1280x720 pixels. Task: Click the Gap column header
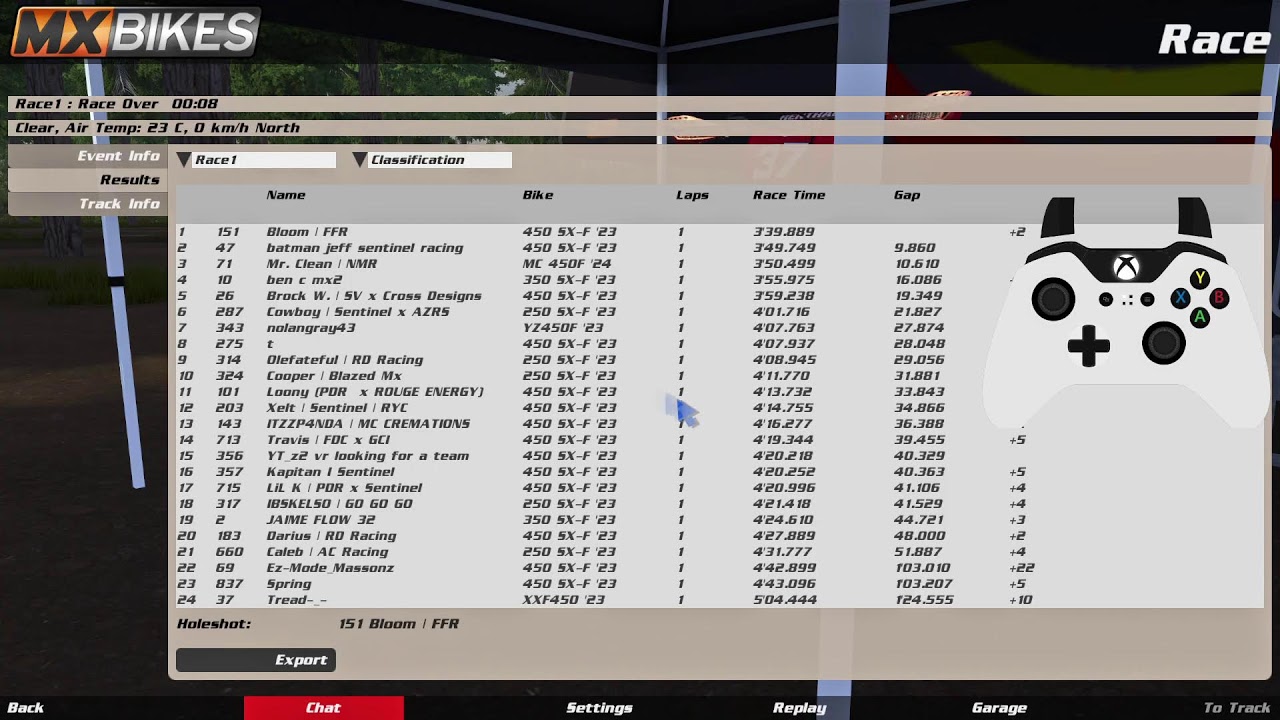(907, 195)
